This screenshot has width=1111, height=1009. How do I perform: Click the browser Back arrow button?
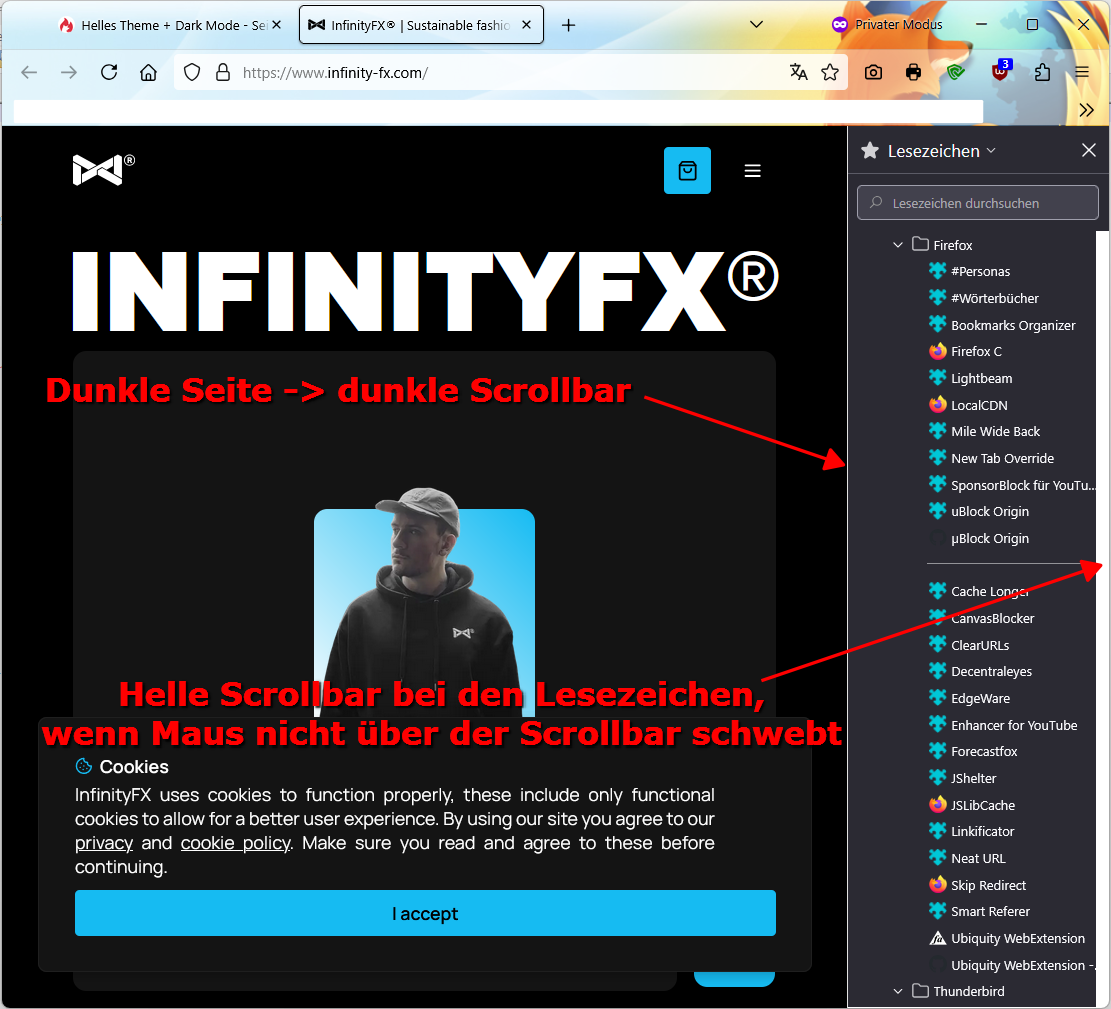pyautogui.click(x=29, y=72)
